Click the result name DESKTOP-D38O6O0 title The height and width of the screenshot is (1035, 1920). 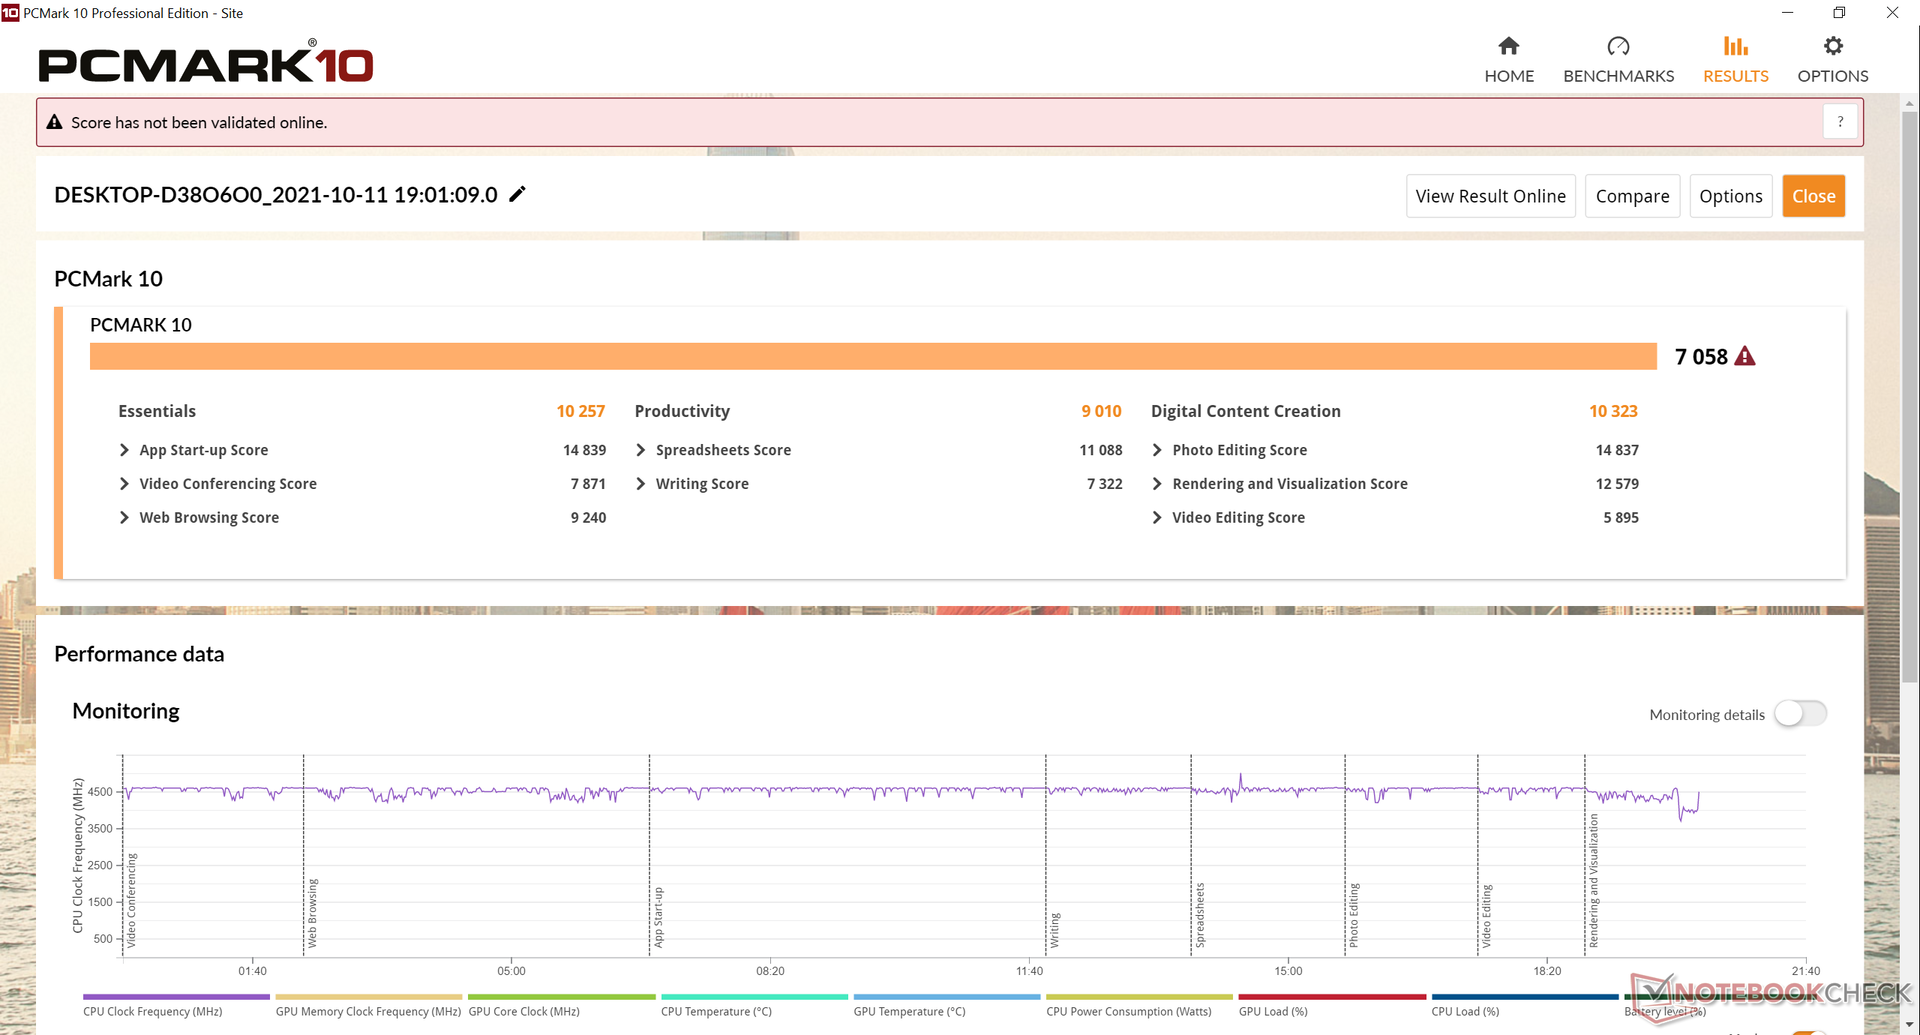pyautogui.click(x=276, y=195)
